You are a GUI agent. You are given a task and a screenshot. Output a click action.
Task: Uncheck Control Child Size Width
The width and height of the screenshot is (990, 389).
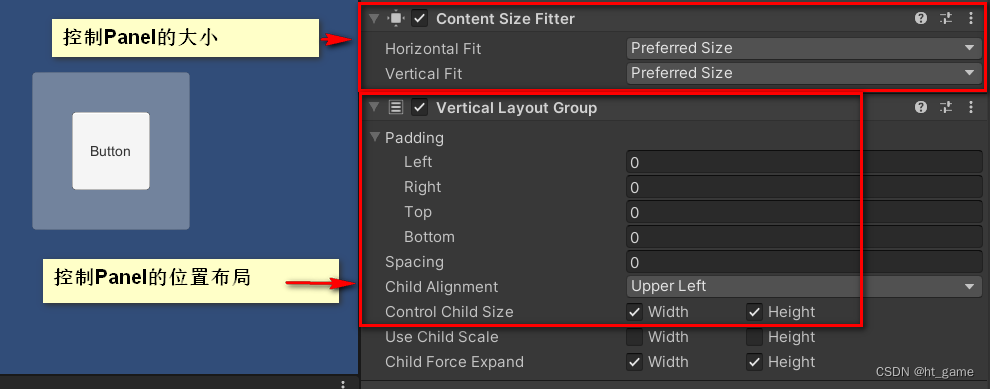coord(635,312)
